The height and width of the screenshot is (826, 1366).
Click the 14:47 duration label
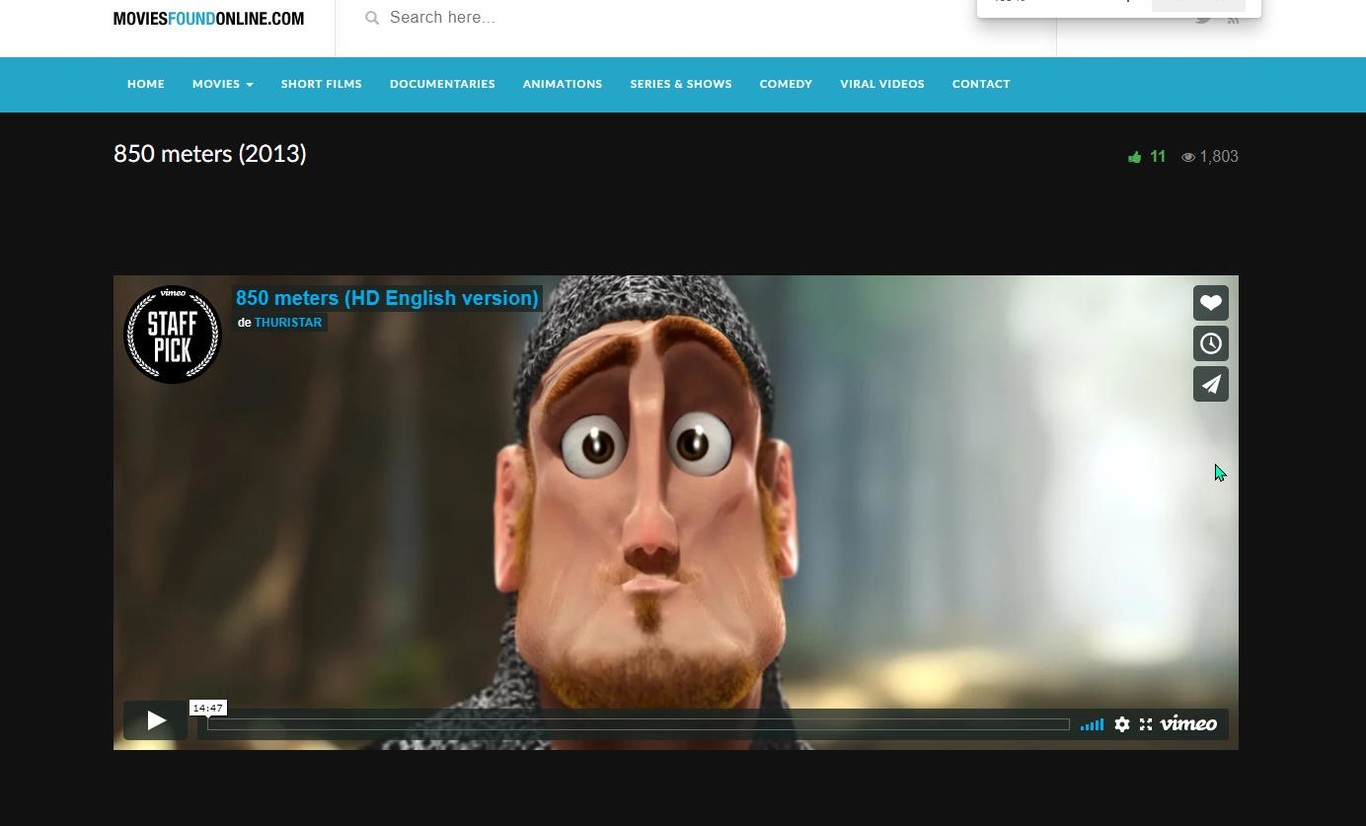click(x=208, y=708)
